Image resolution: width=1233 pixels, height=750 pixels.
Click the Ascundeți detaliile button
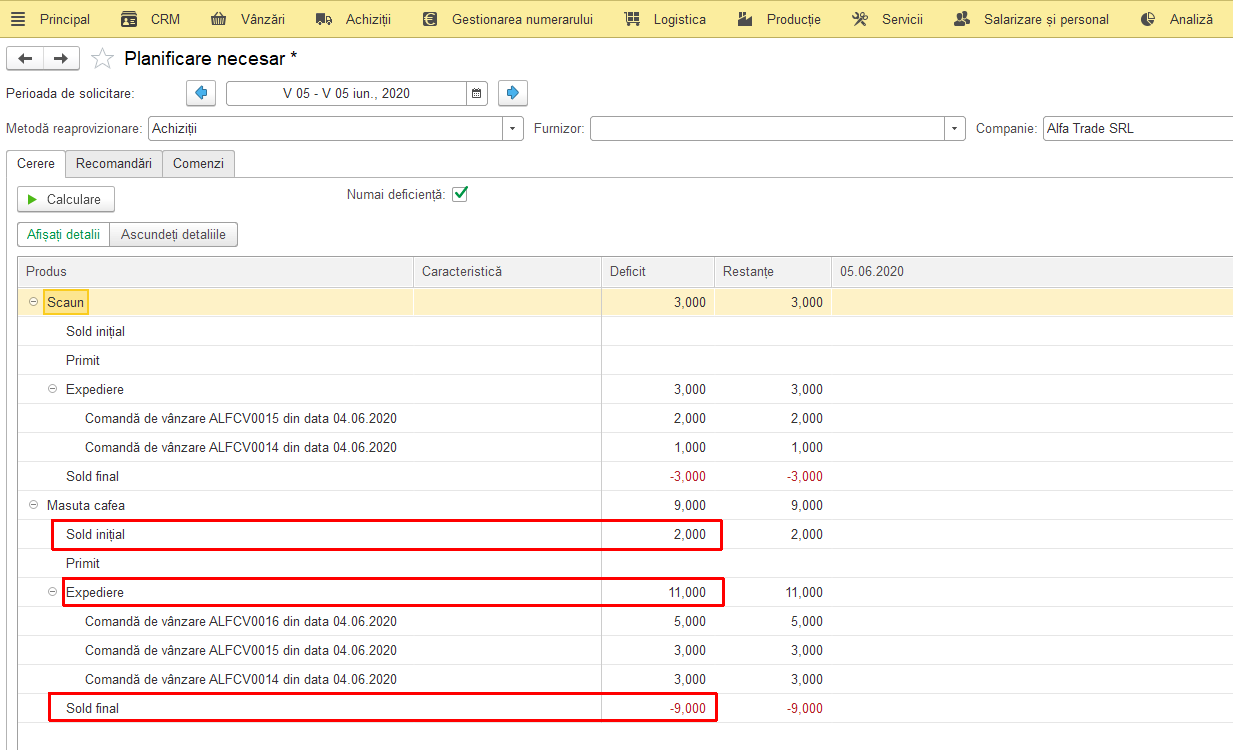click(174, 235)
